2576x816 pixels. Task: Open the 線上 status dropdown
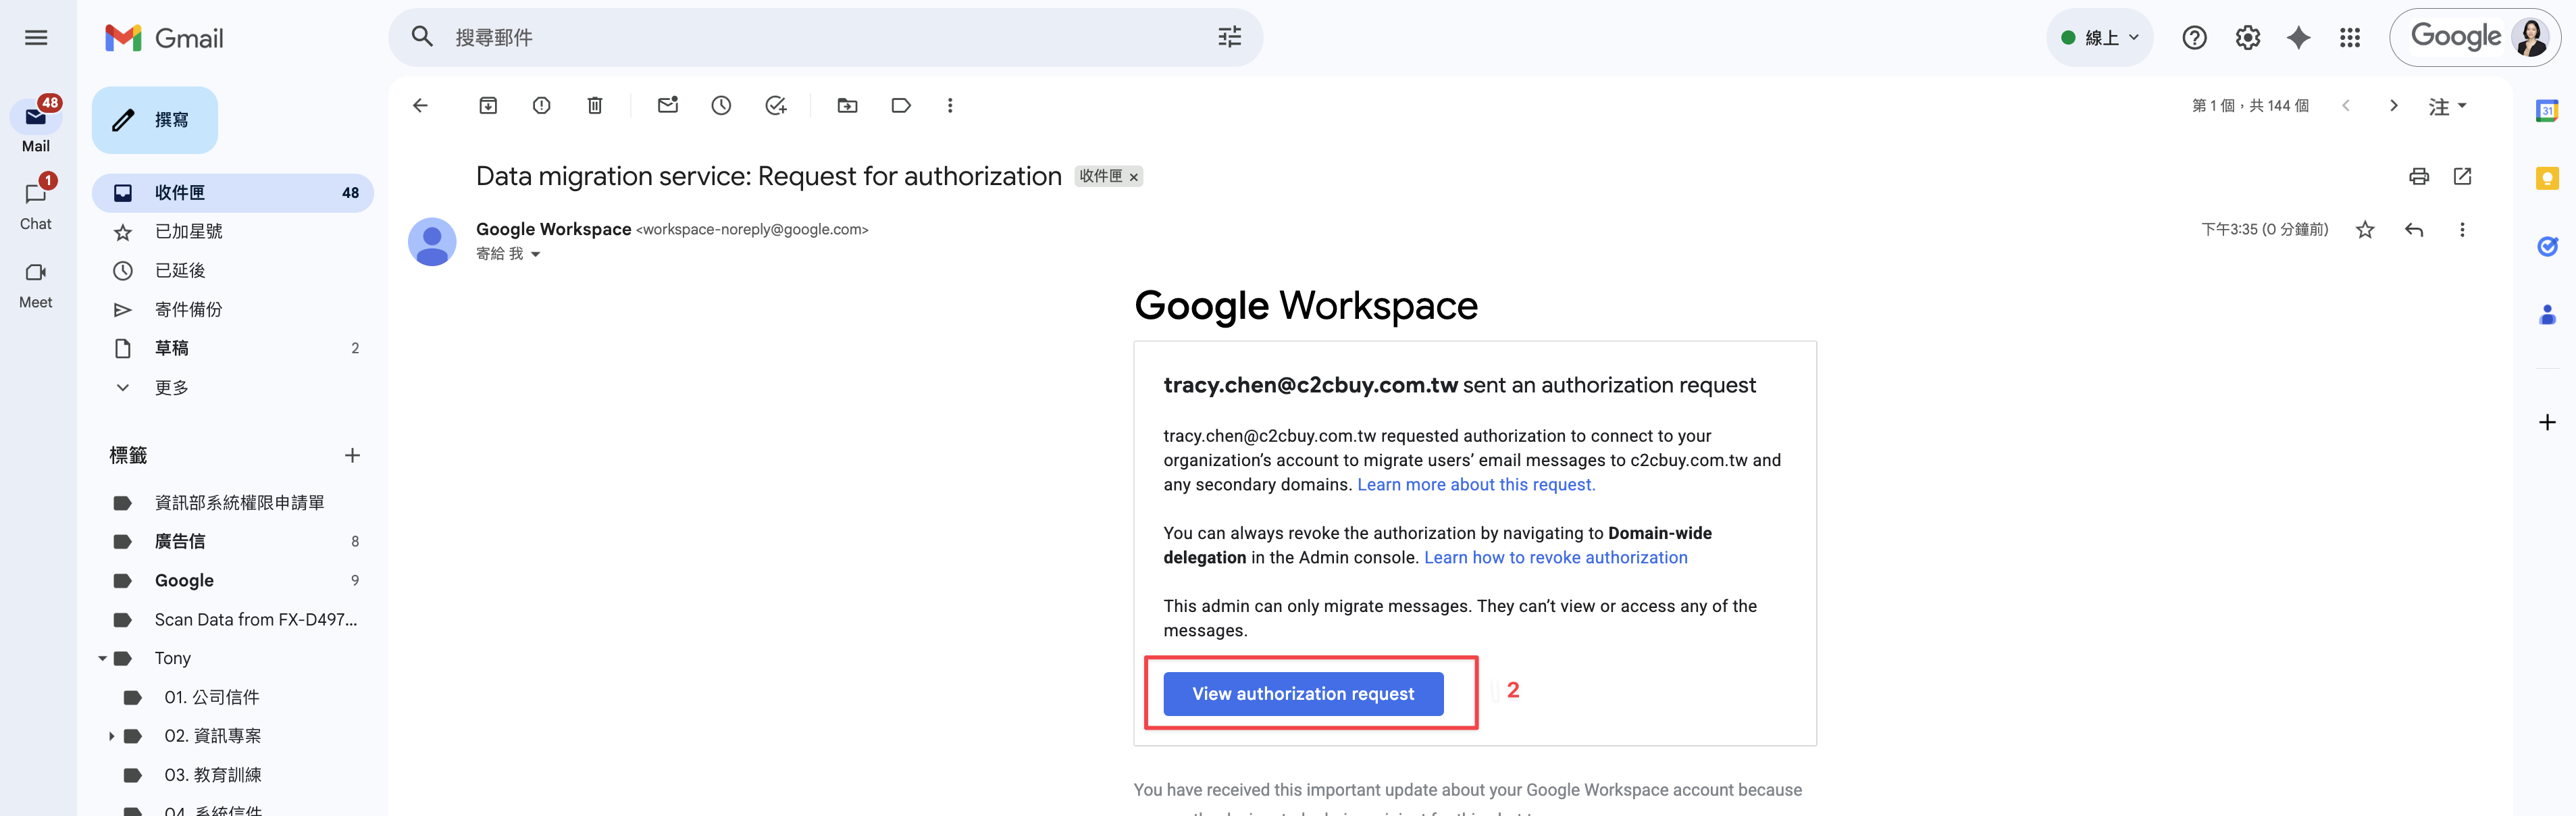[2099, 38]
